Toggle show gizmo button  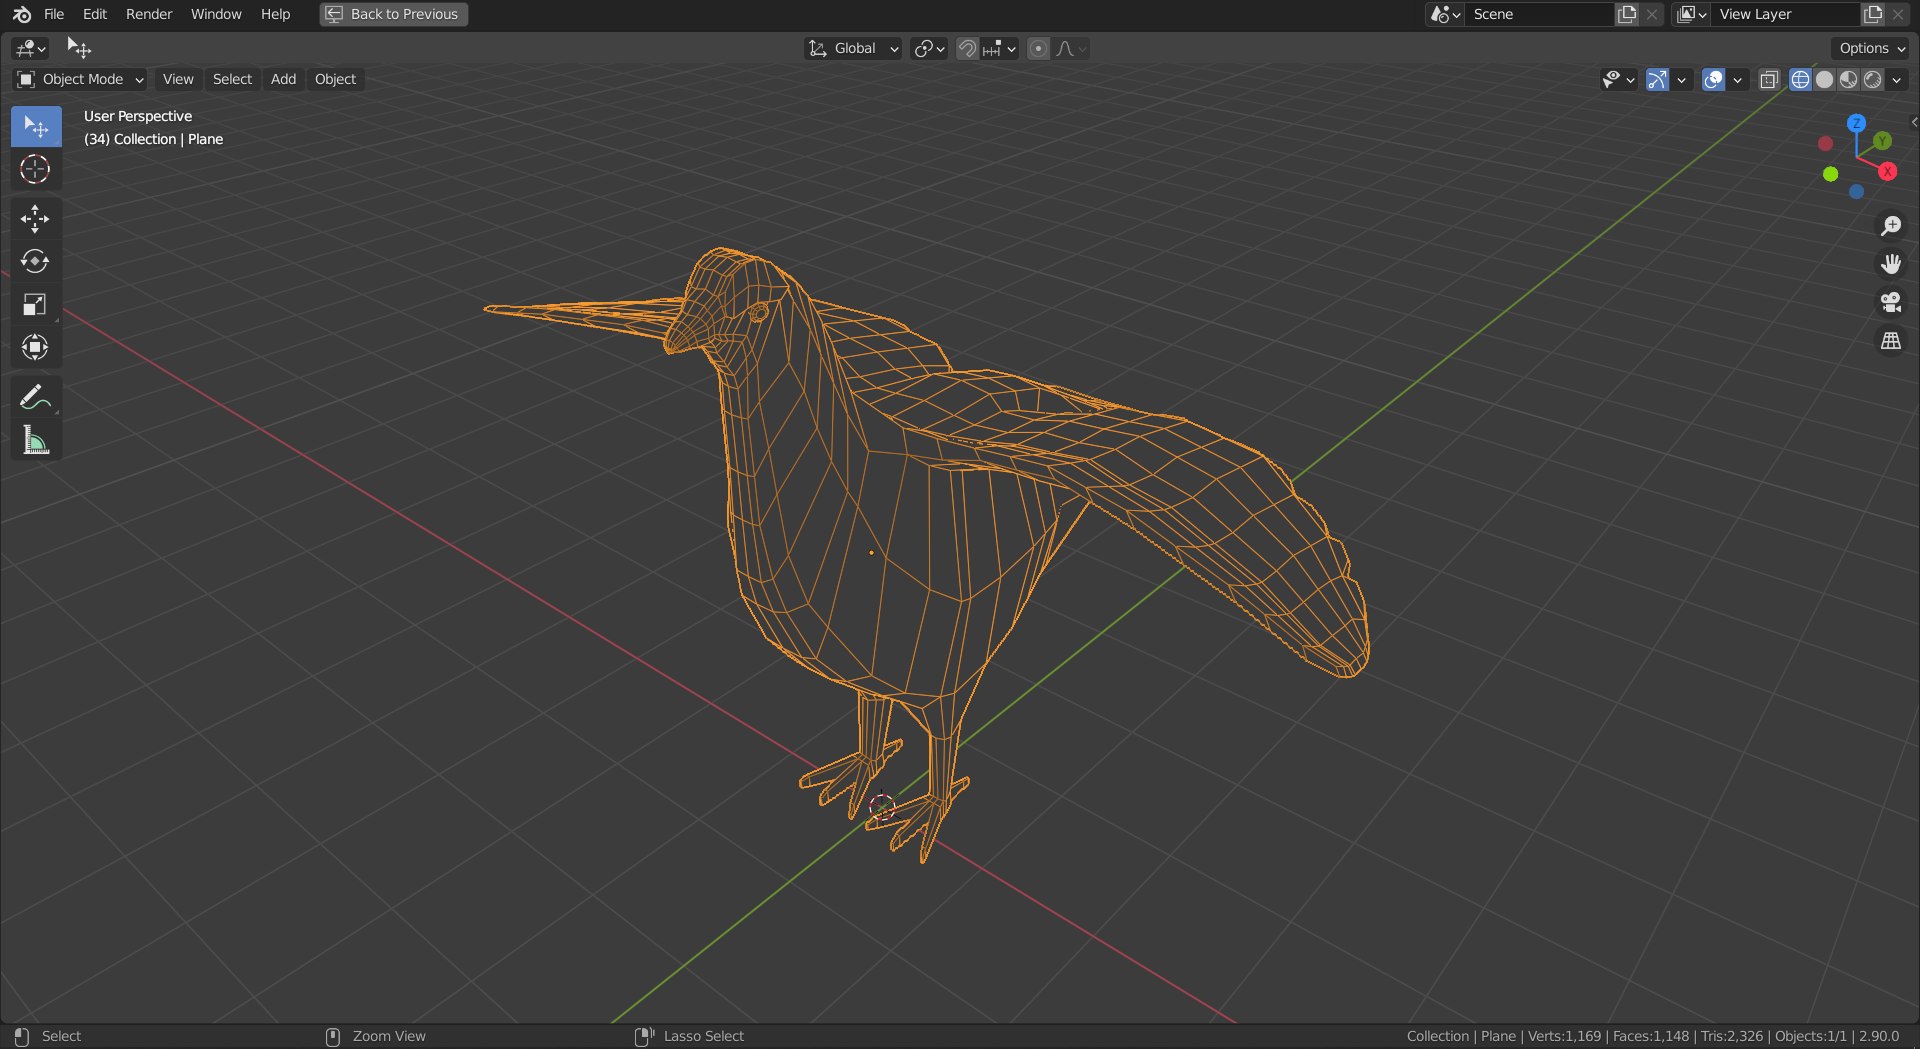pos(1657,79)
